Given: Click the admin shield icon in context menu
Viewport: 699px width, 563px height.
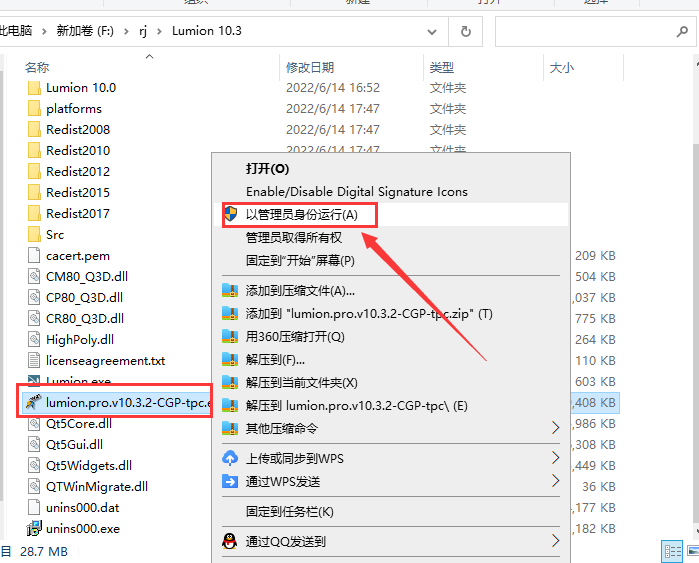Looking at the screenshot, I should pyautogui.click(x=230, y=214).
